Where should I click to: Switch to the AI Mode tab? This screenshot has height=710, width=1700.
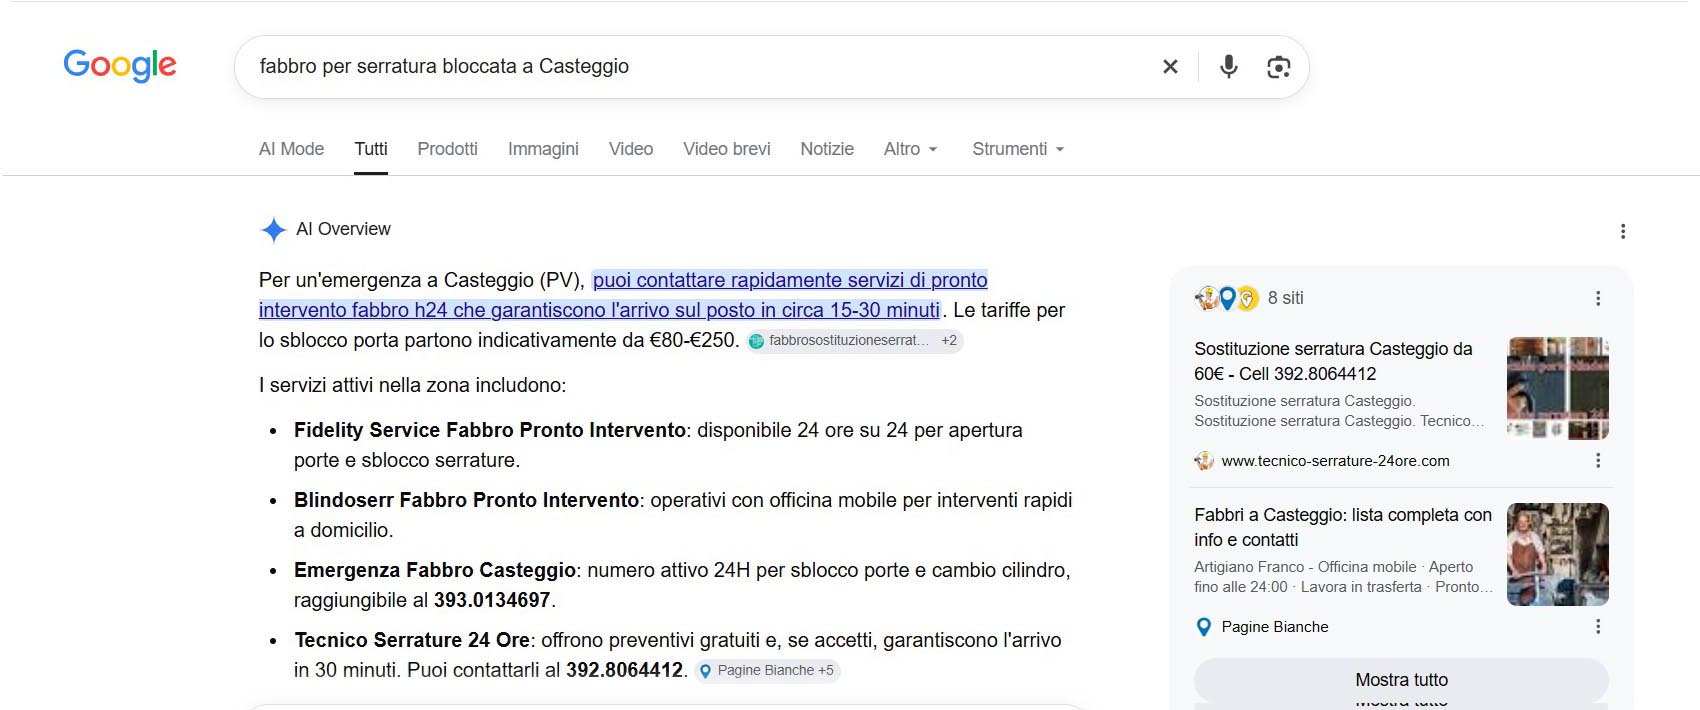click(x=291, y=149)
